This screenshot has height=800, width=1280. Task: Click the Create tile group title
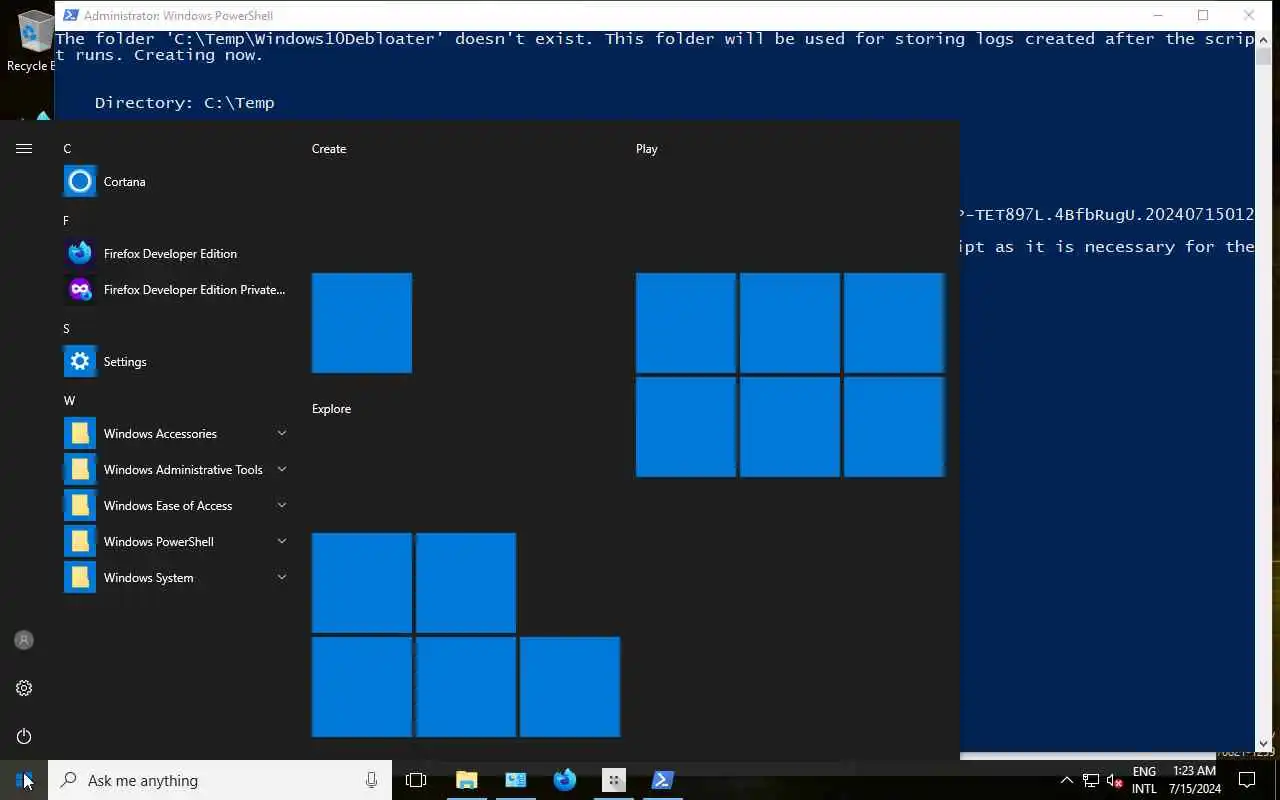pos(329,148)
